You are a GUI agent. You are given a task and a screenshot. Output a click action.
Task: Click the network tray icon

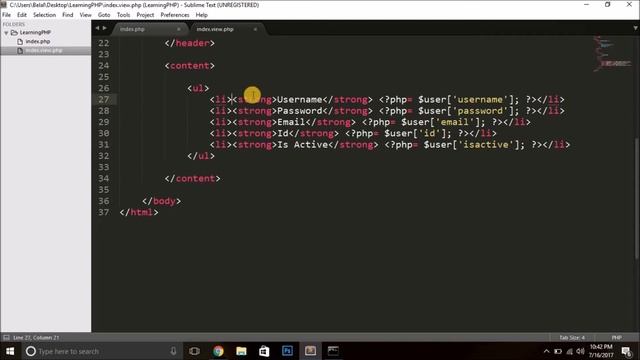click(x=570, y=351)
